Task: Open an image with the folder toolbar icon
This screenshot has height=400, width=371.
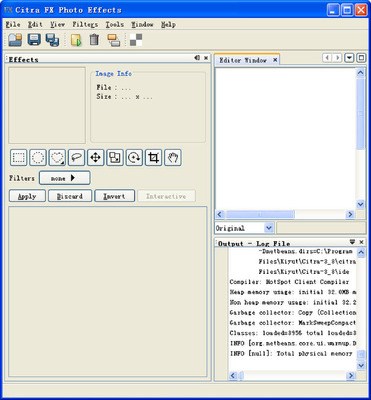Action: tap(15, 40)
